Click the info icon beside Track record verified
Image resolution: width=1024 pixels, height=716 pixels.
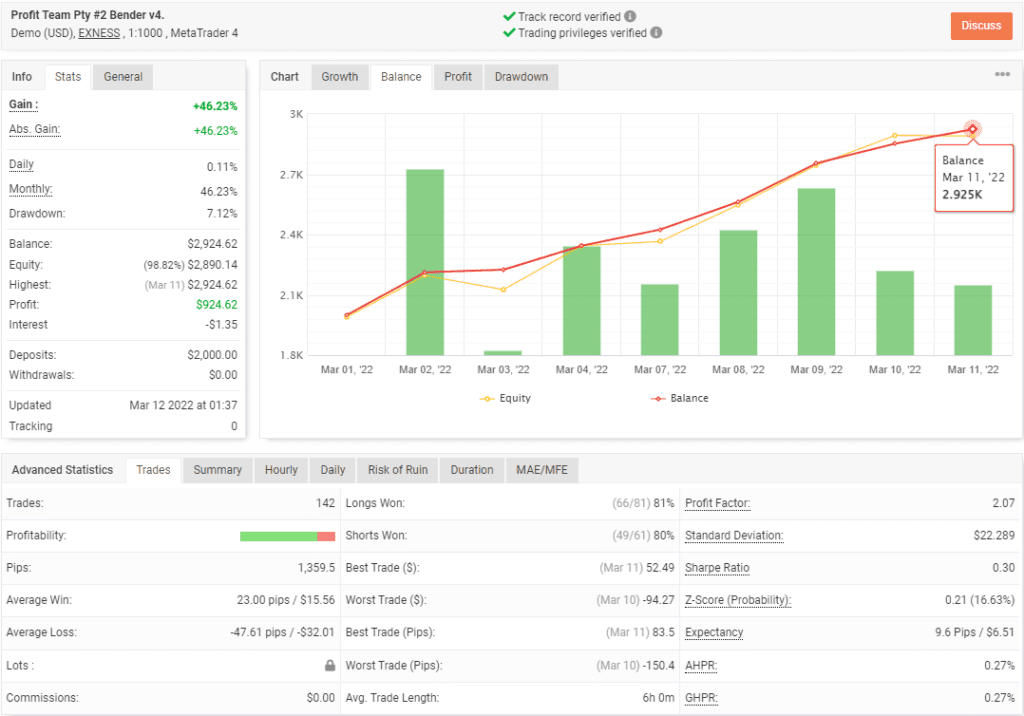point(631,15)
